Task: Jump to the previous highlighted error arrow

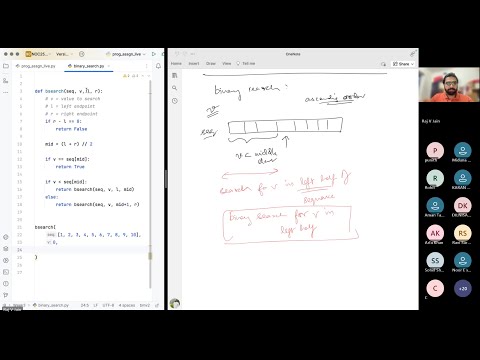Action: [143, 76]
